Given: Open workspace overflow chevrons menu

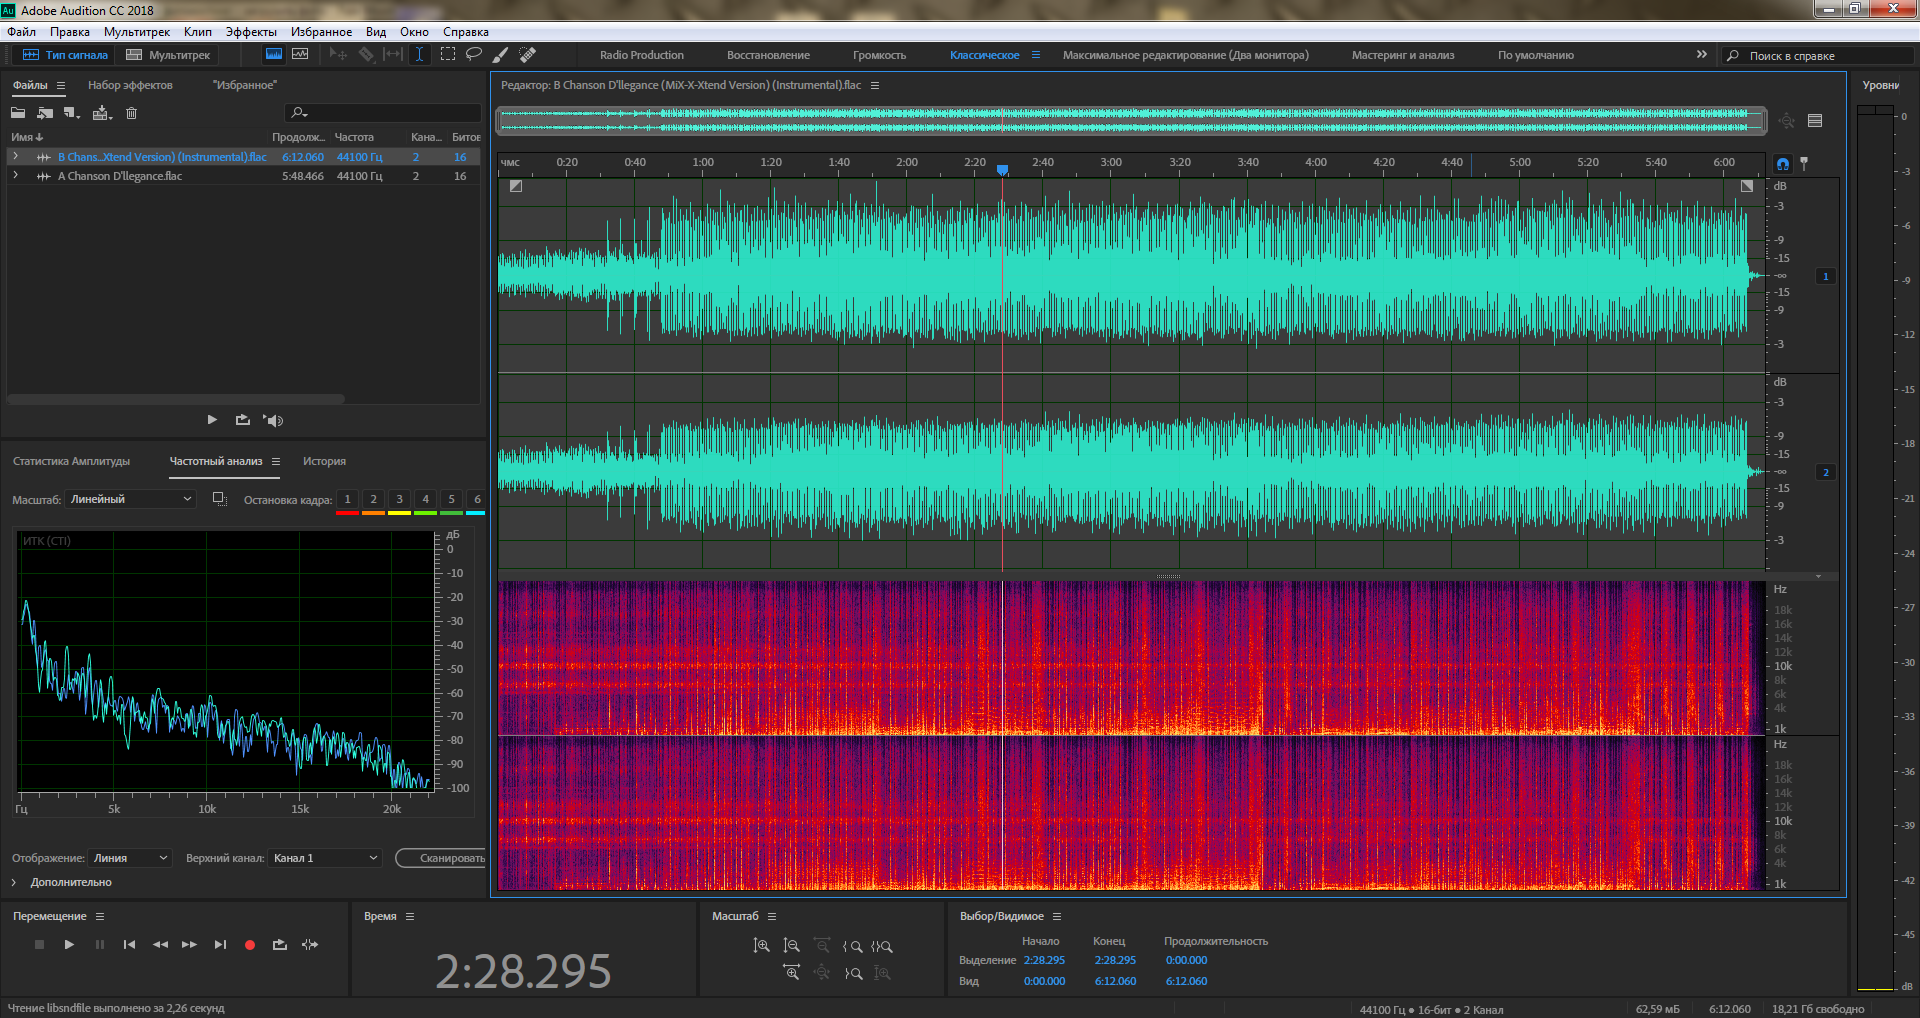Looking at the screenshot, I should click(1702, 54).
